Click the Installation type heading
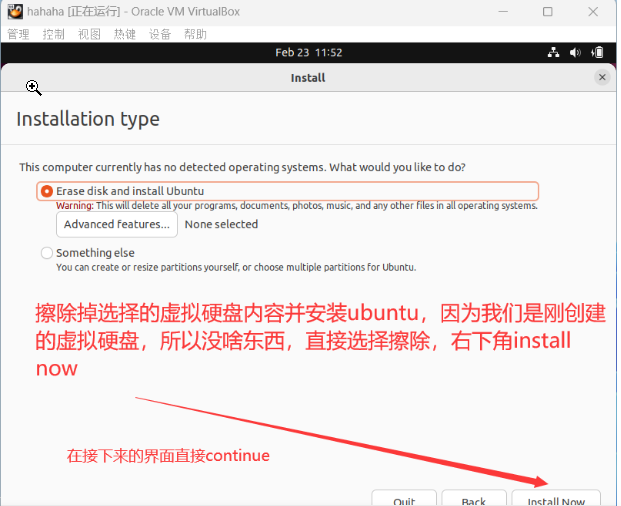This screenshot has height=506, width=621. click(x=88, y=119)
